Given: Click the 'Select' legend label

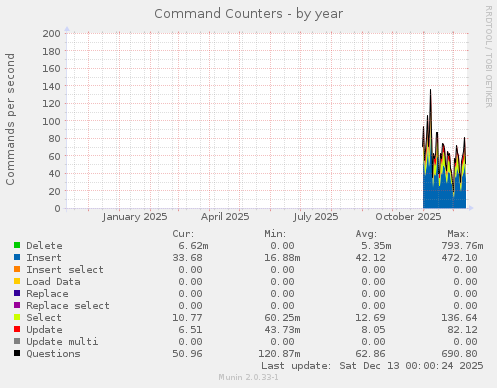Looking at the screenshot, I should (44, 318).
